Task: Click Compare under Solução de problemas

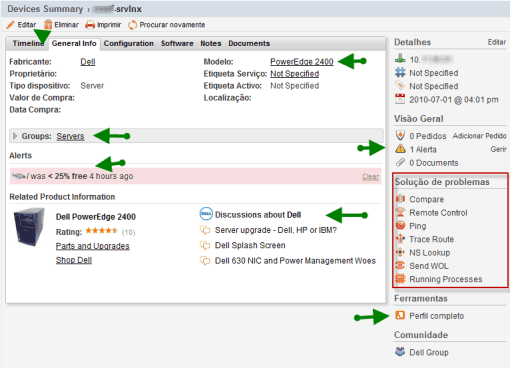Action: point(427,199)
